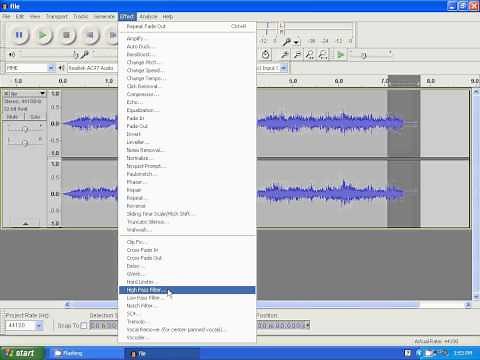Choose Equalization effect
480x360 pixels.
click(187, 110)
